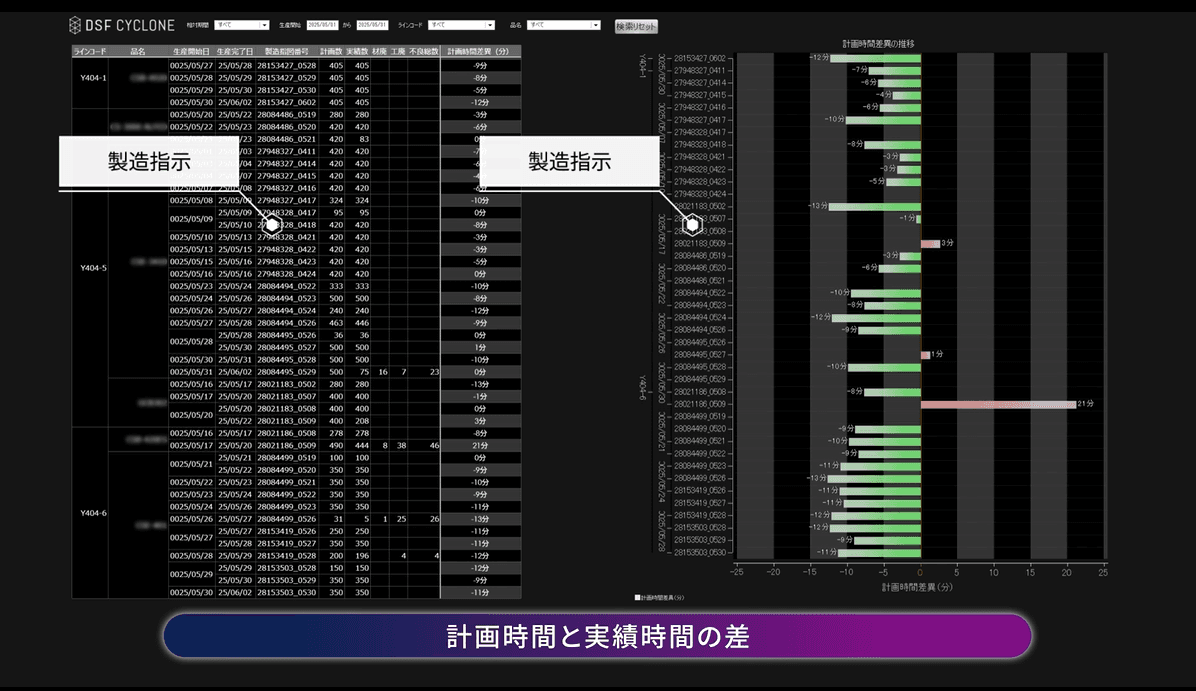Viewport: 1196px width, 691px height.
Task: Click 28153503_0530 in the table
Action: [x=287, y=593]
